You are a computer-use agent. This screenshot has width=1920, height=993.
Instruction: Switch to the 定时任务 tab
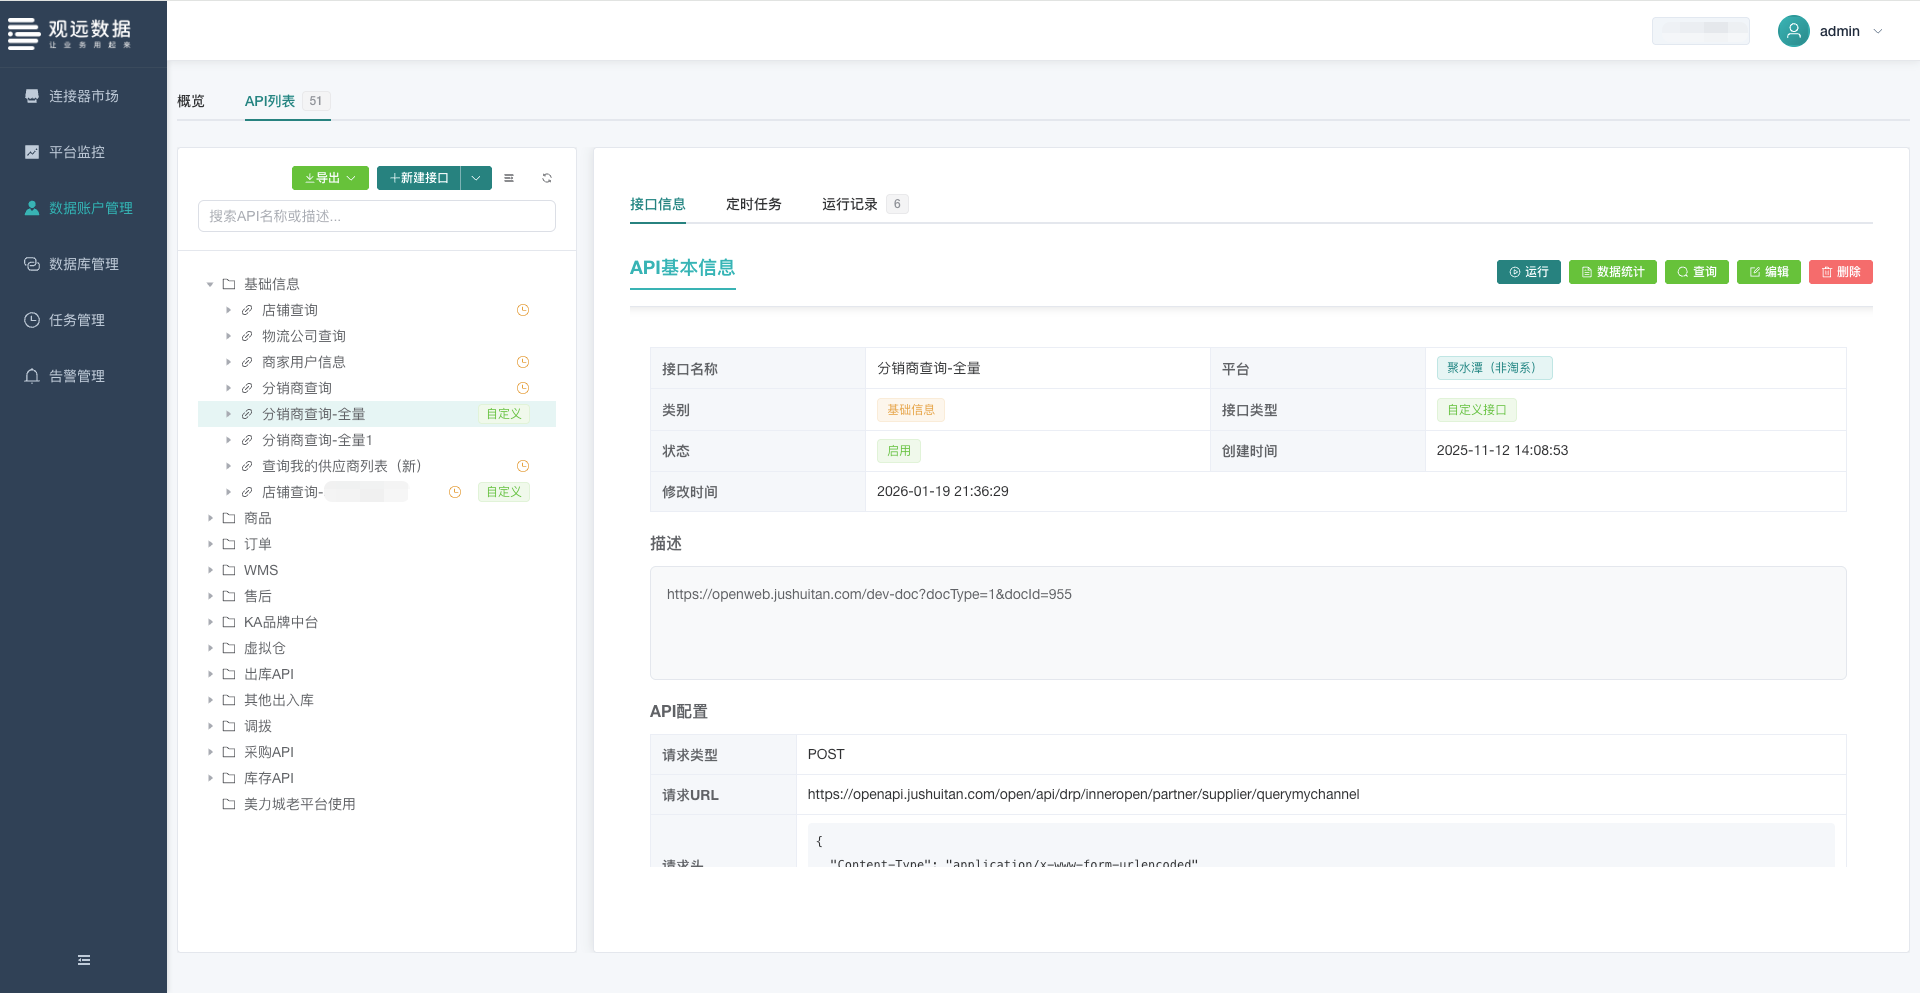[753, 204]
